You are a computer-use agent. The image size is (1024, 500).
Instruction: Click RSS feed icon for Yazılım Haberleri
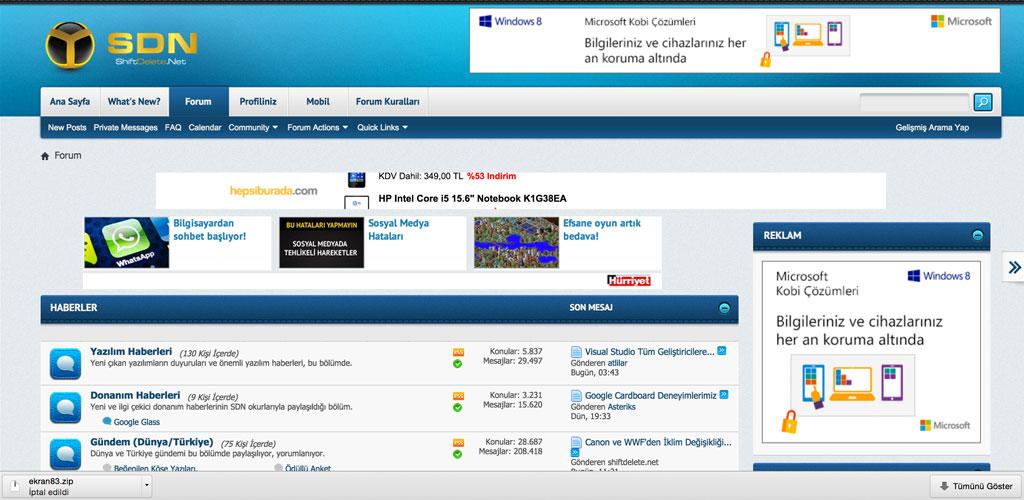pyautogui.click(x=458, y=352)
